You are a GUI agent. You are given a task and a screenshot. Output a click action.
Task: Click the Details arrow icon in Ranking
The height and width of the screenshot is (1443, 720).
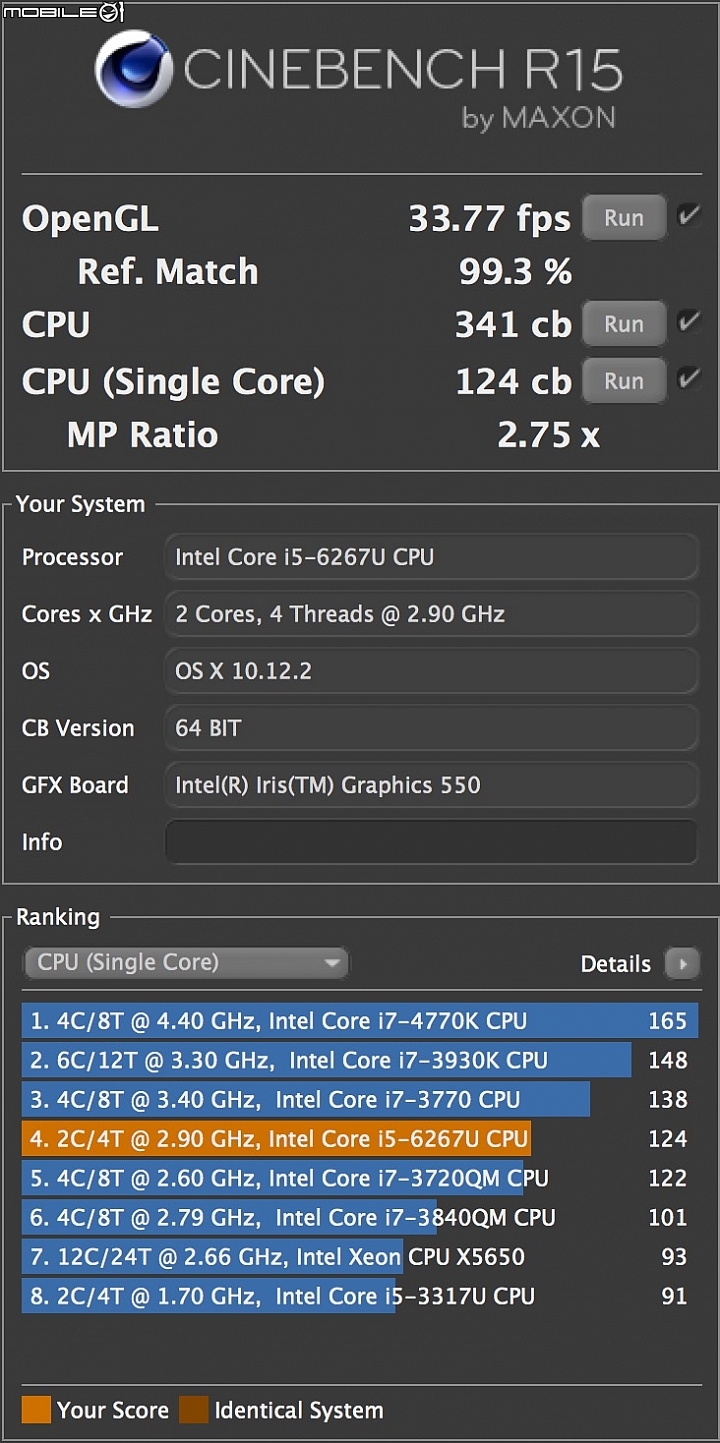tap(684, 964)
